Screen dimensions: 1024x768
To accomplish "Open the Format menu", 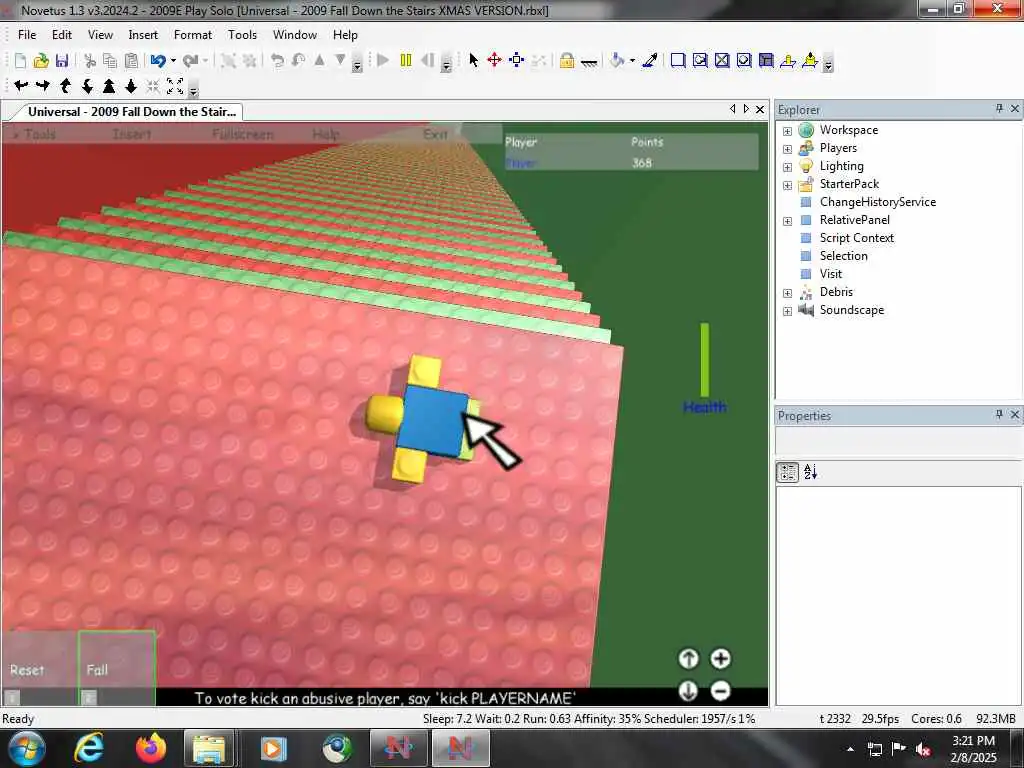I will 193,35.
